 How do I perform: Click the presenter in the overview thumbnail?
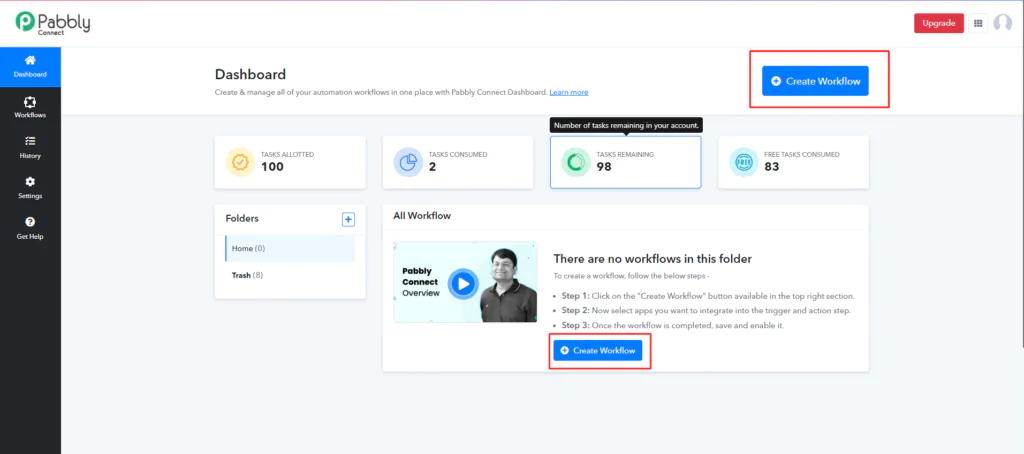click(x=508, y=285)
